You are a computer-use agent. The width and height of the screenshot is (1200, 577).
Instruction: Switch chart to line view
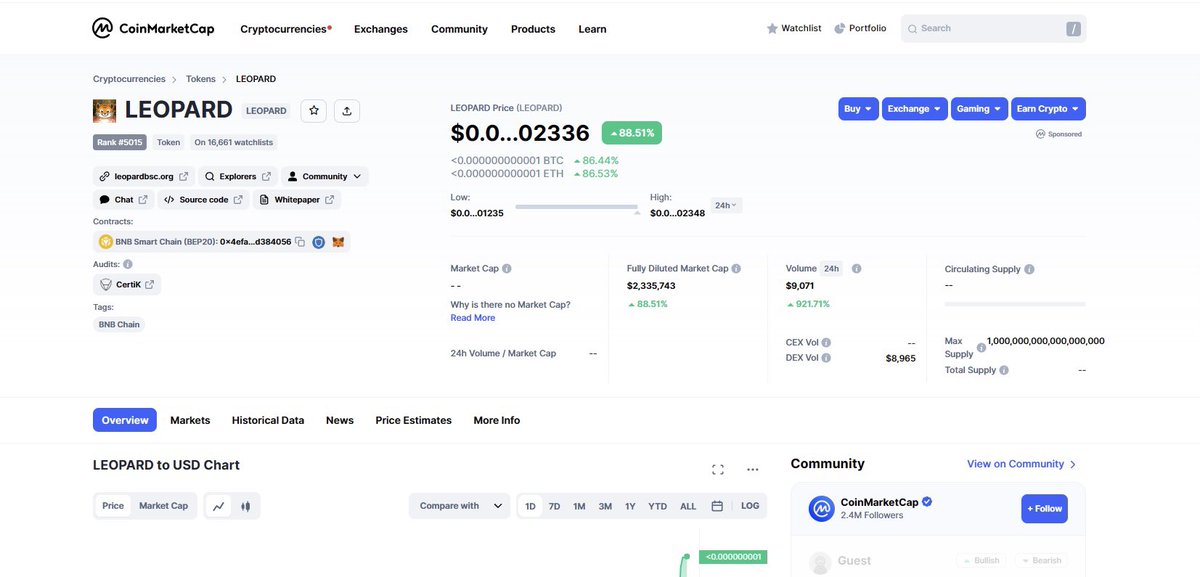click(x=219, y=506)
